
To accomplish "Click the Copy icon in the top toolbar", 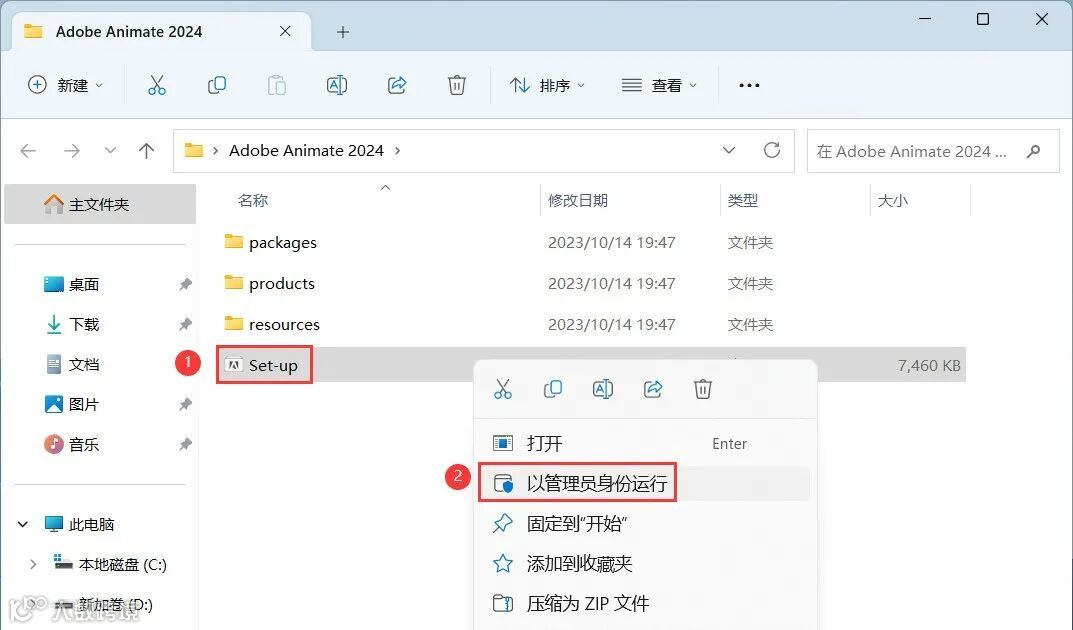I will pyautogui.click(x=216, y=86).
